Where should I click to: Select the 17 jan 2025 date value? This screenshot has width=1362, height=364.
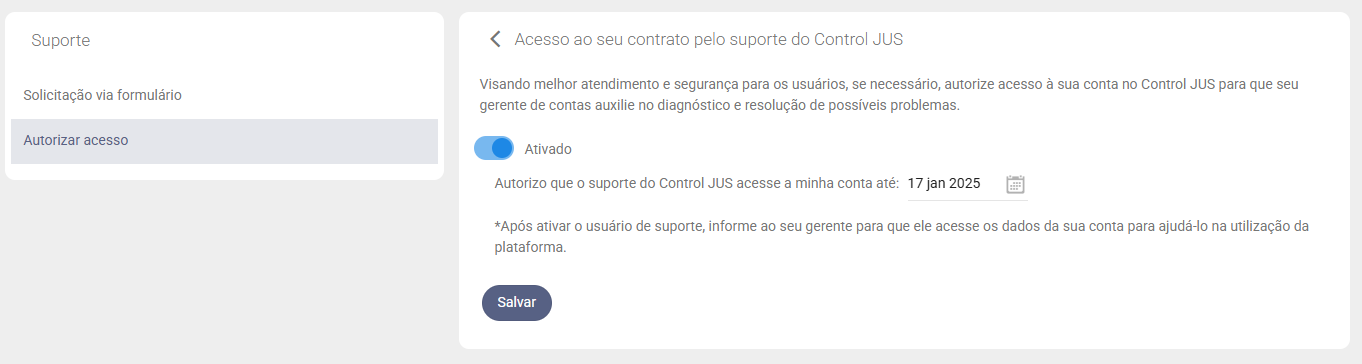(944, 184)
